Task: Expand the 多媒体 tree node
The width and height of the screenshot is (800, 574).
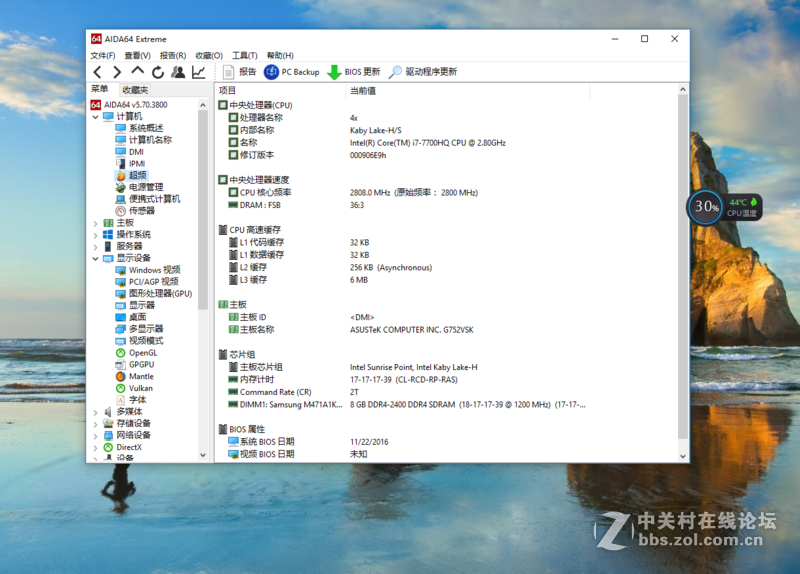Action: [x=95, y=412]
